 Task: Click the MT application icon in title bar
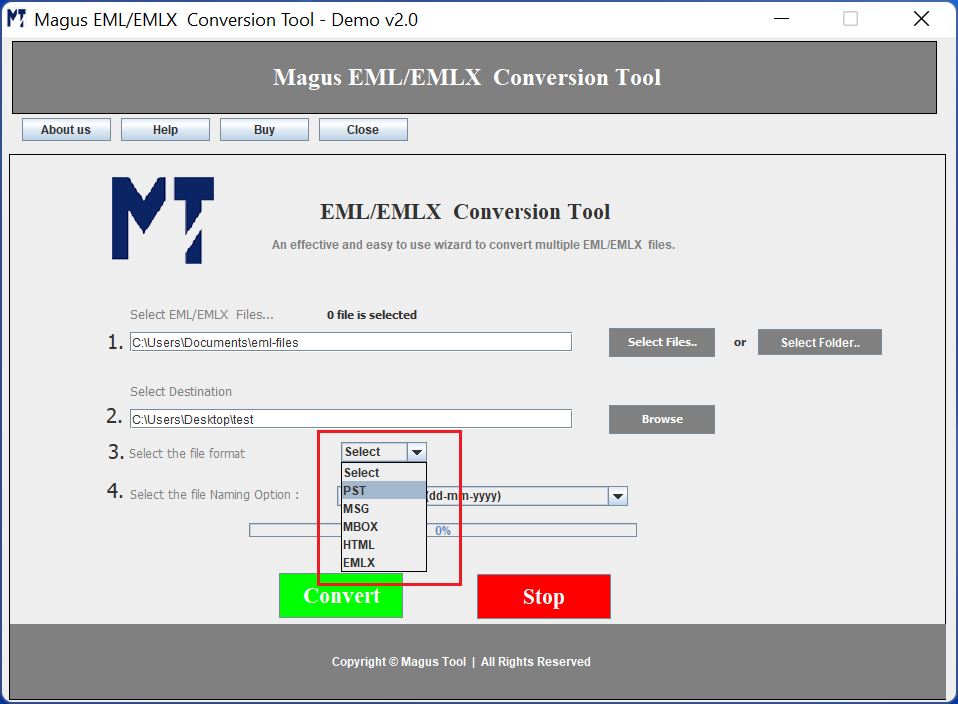point(17,19)
